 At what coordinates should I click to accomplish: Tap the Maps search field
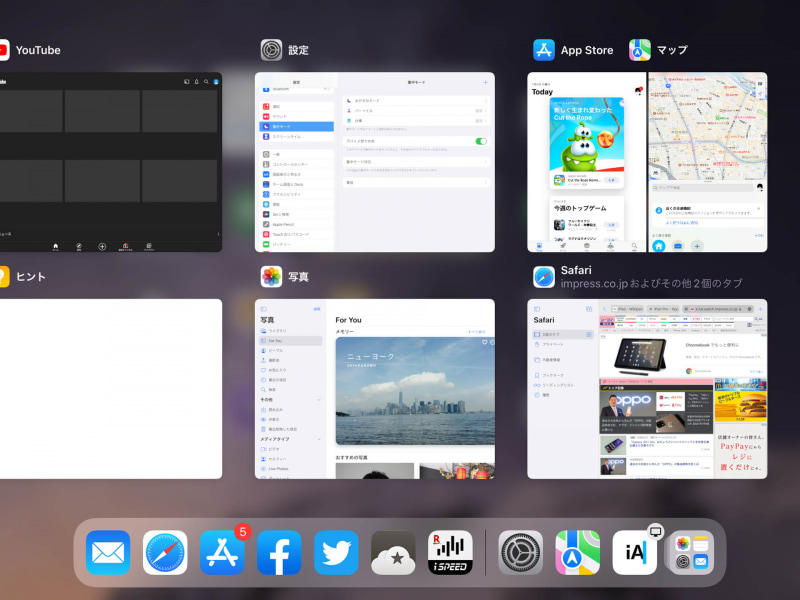point(702,188)
